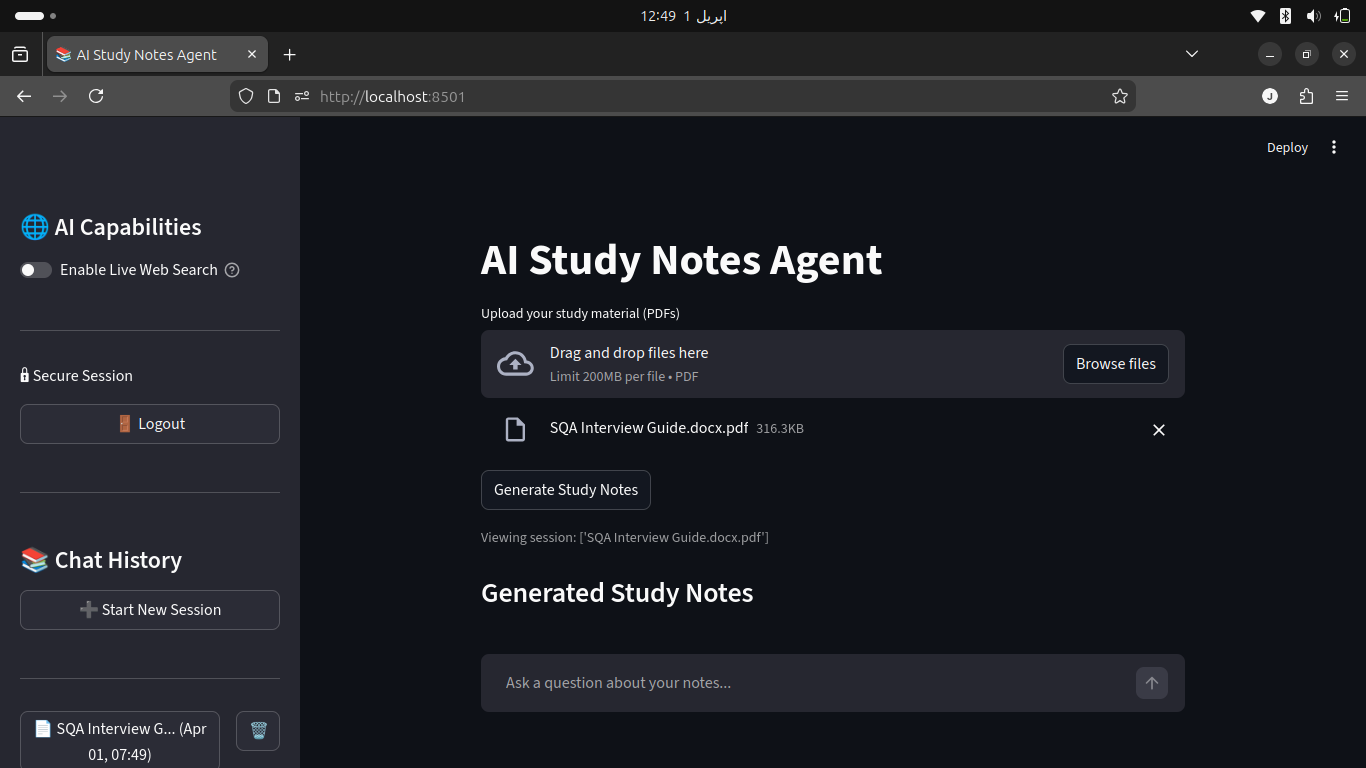Click the Wi-Fi status icon
The height and width of the screenshot is (768, 1366).
(1258, 16)
